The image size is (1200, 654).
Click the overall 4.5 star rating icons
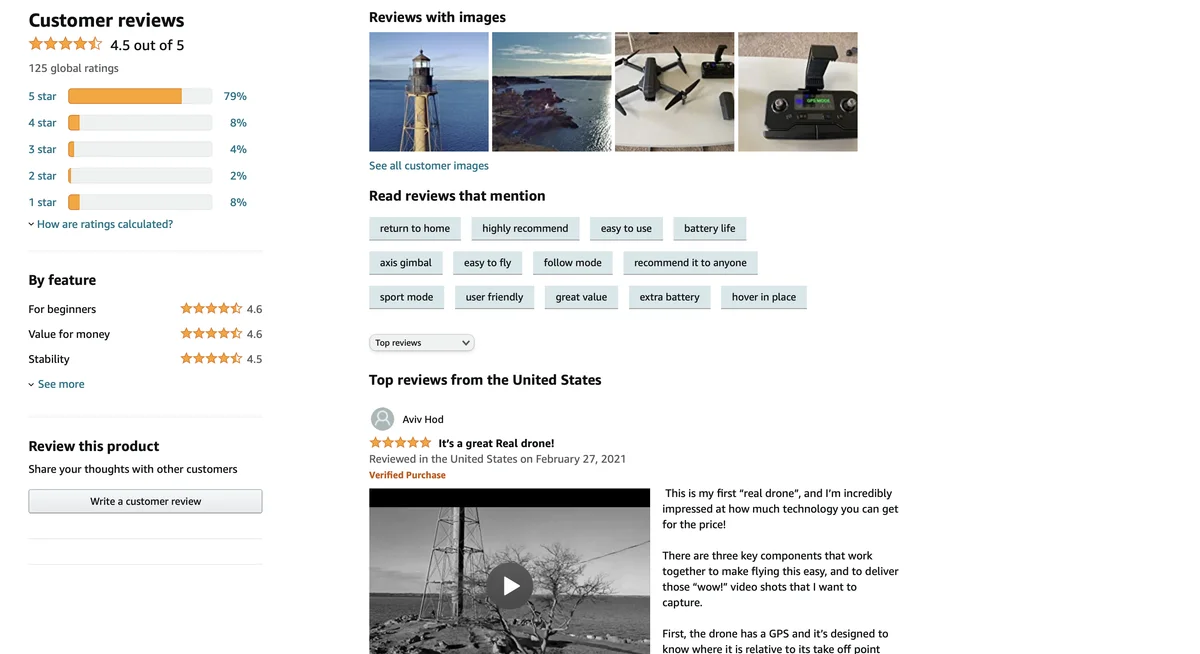pyautogui.click(x=65, y=44)
